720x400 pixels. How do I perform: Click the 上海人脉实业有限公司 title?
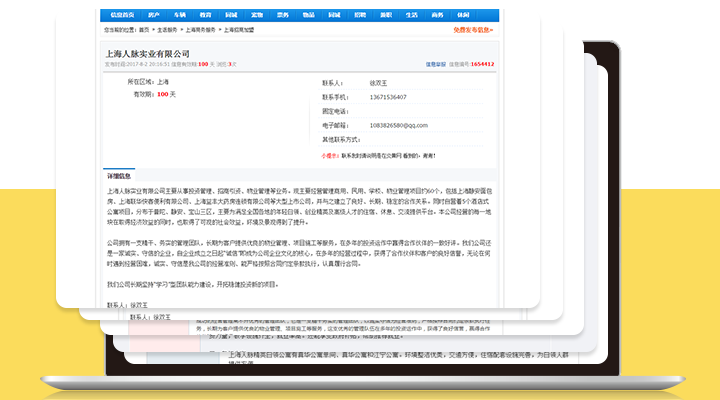click(147, 54)
